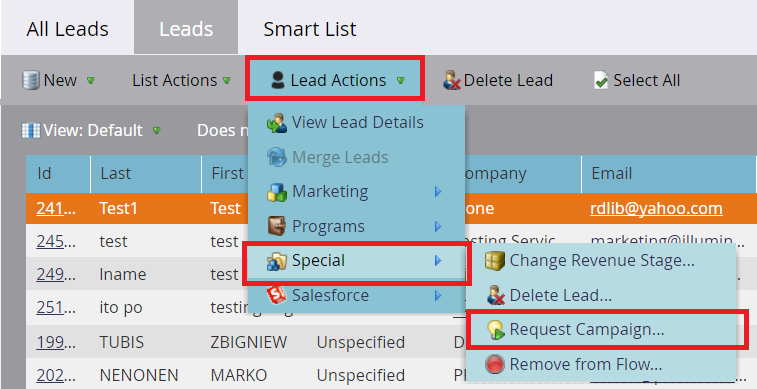Click the Delete Lead toolbar icon
Image resolution: width=757 pixels, height=389 pixels.
452,80
